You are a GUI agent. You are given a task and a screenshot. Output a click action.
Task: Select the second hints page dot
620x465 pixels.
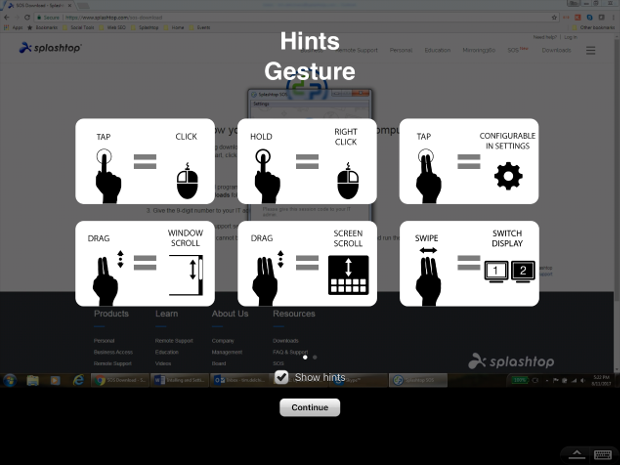[x=315, y=357]
